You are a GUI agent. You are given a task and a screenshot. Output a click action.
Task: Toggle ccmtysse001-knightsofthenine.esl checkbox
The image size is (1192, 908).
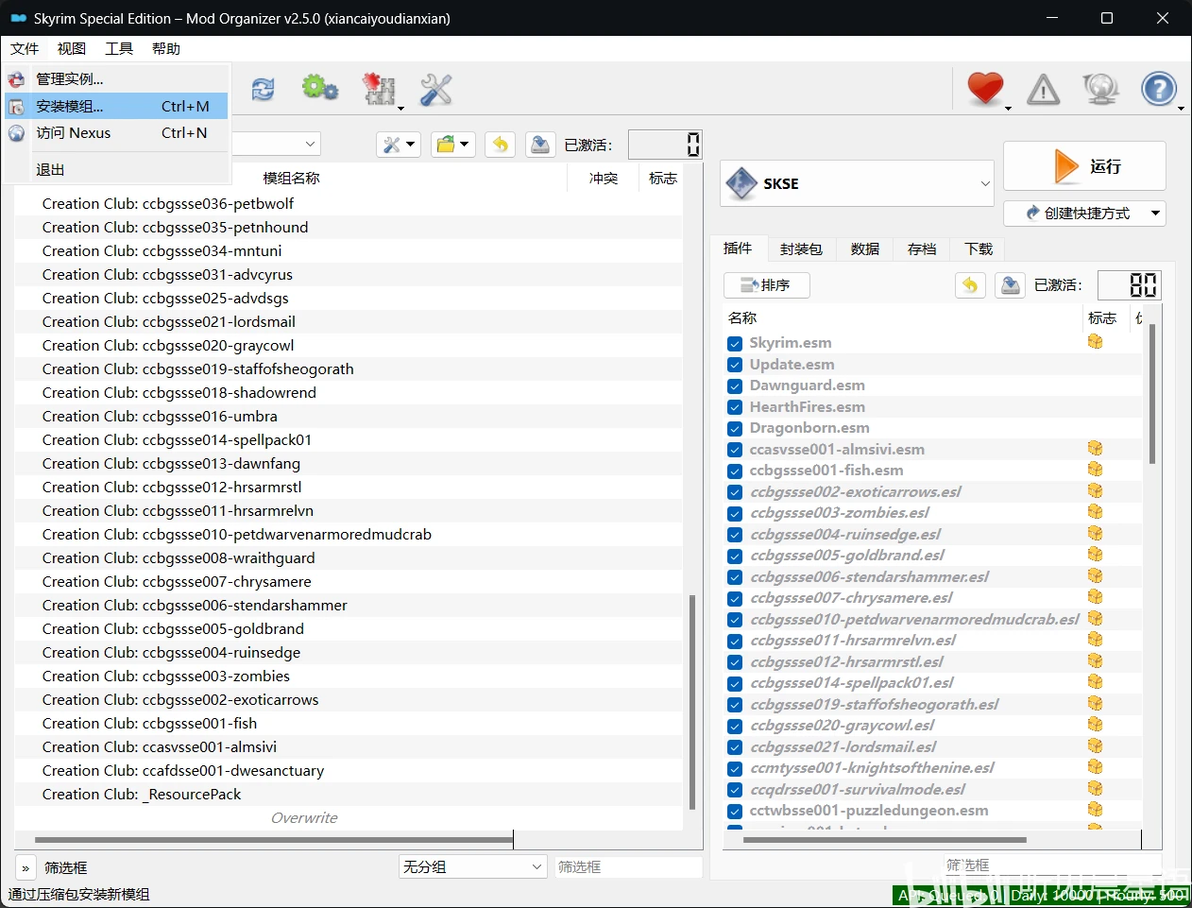tap(734, 769)
